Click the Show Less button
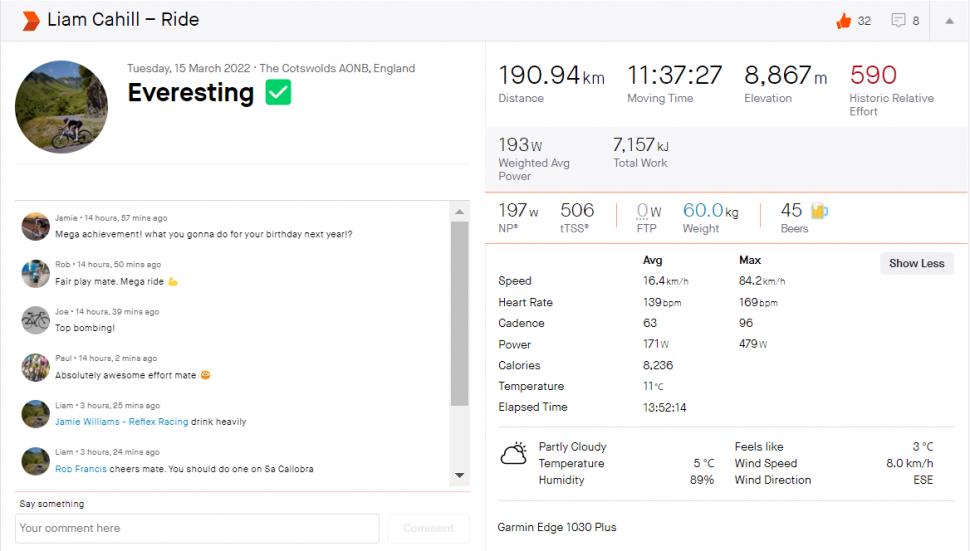The image size is (970, 551). click(x=916, y=263)
